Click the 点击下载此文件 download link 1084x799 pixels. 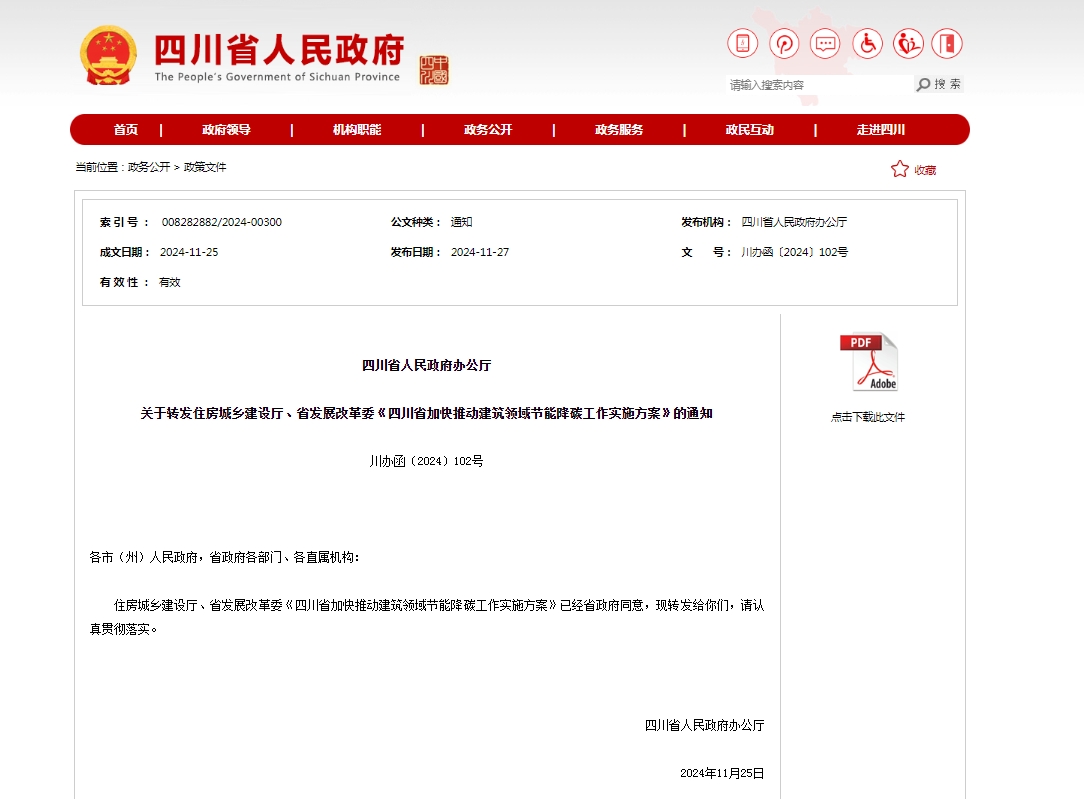click(868, 417)
